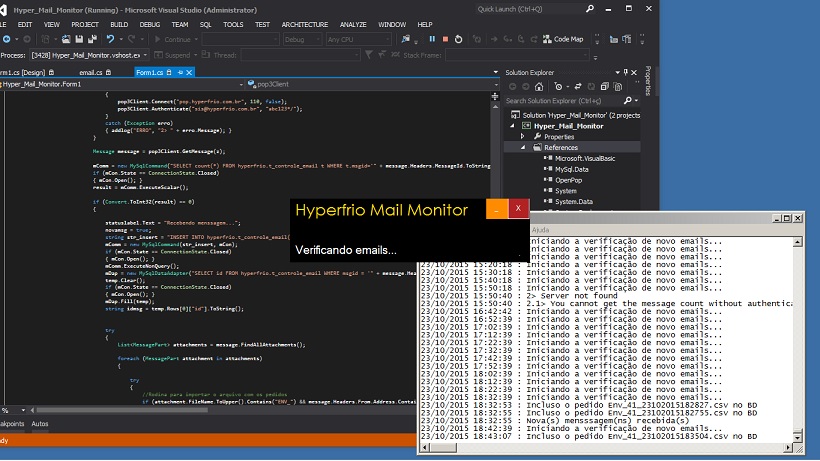
Task: Open the document tabs overflow dropdown
Action: (x=495, y=72)
